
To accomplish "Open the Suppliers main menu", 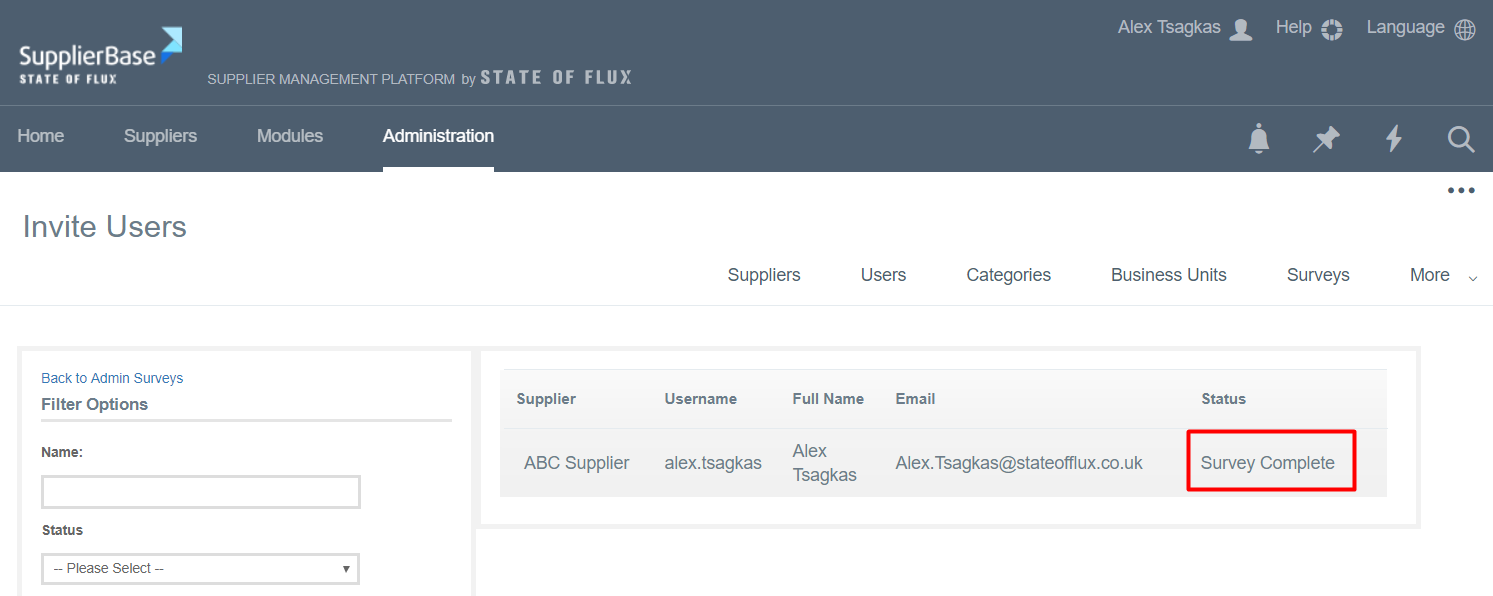I will coord(160,136).
